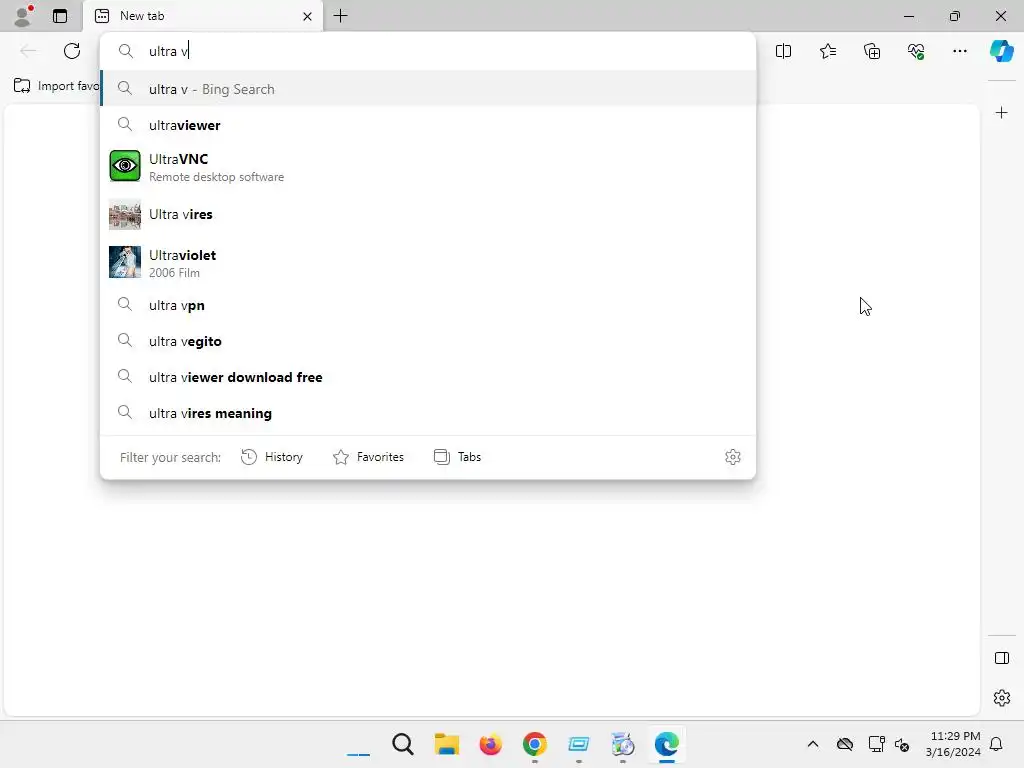Click the UltraVNC green eye thumbnail
Screen dimensions: 1024x768
[125, 166]
